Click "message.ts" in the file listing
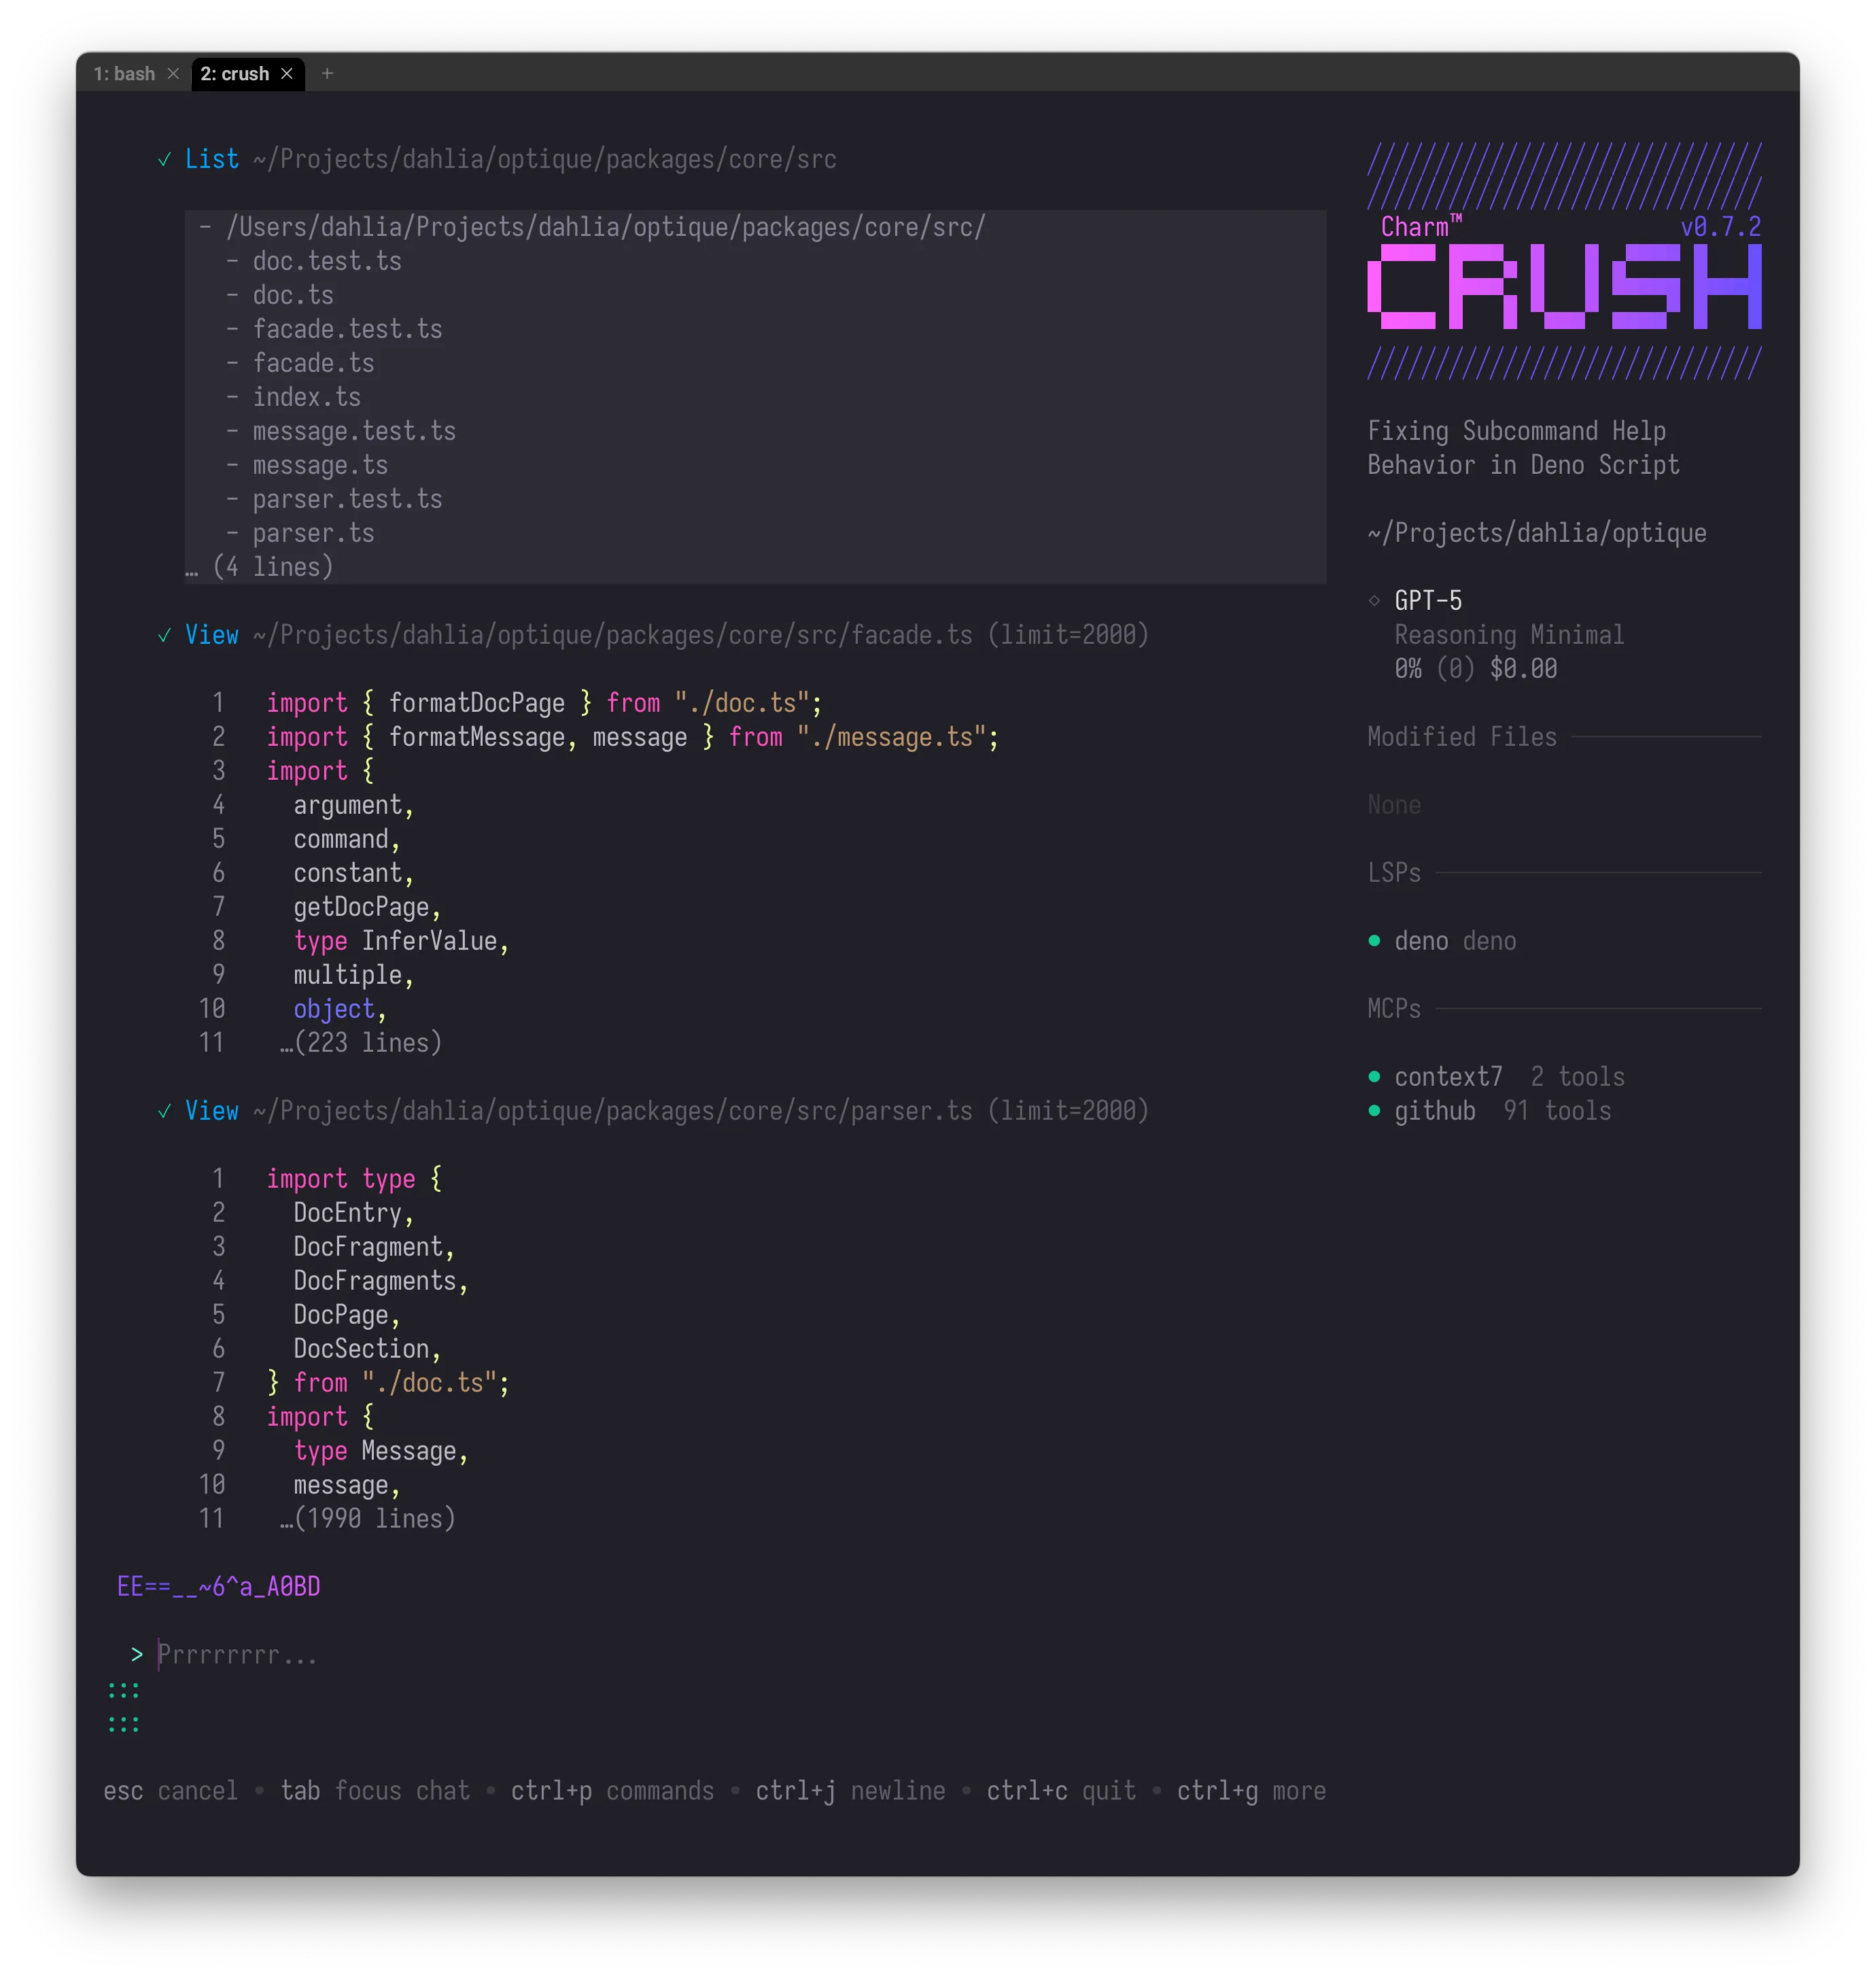The image size is (1876, 1977). tap(320, 466)
